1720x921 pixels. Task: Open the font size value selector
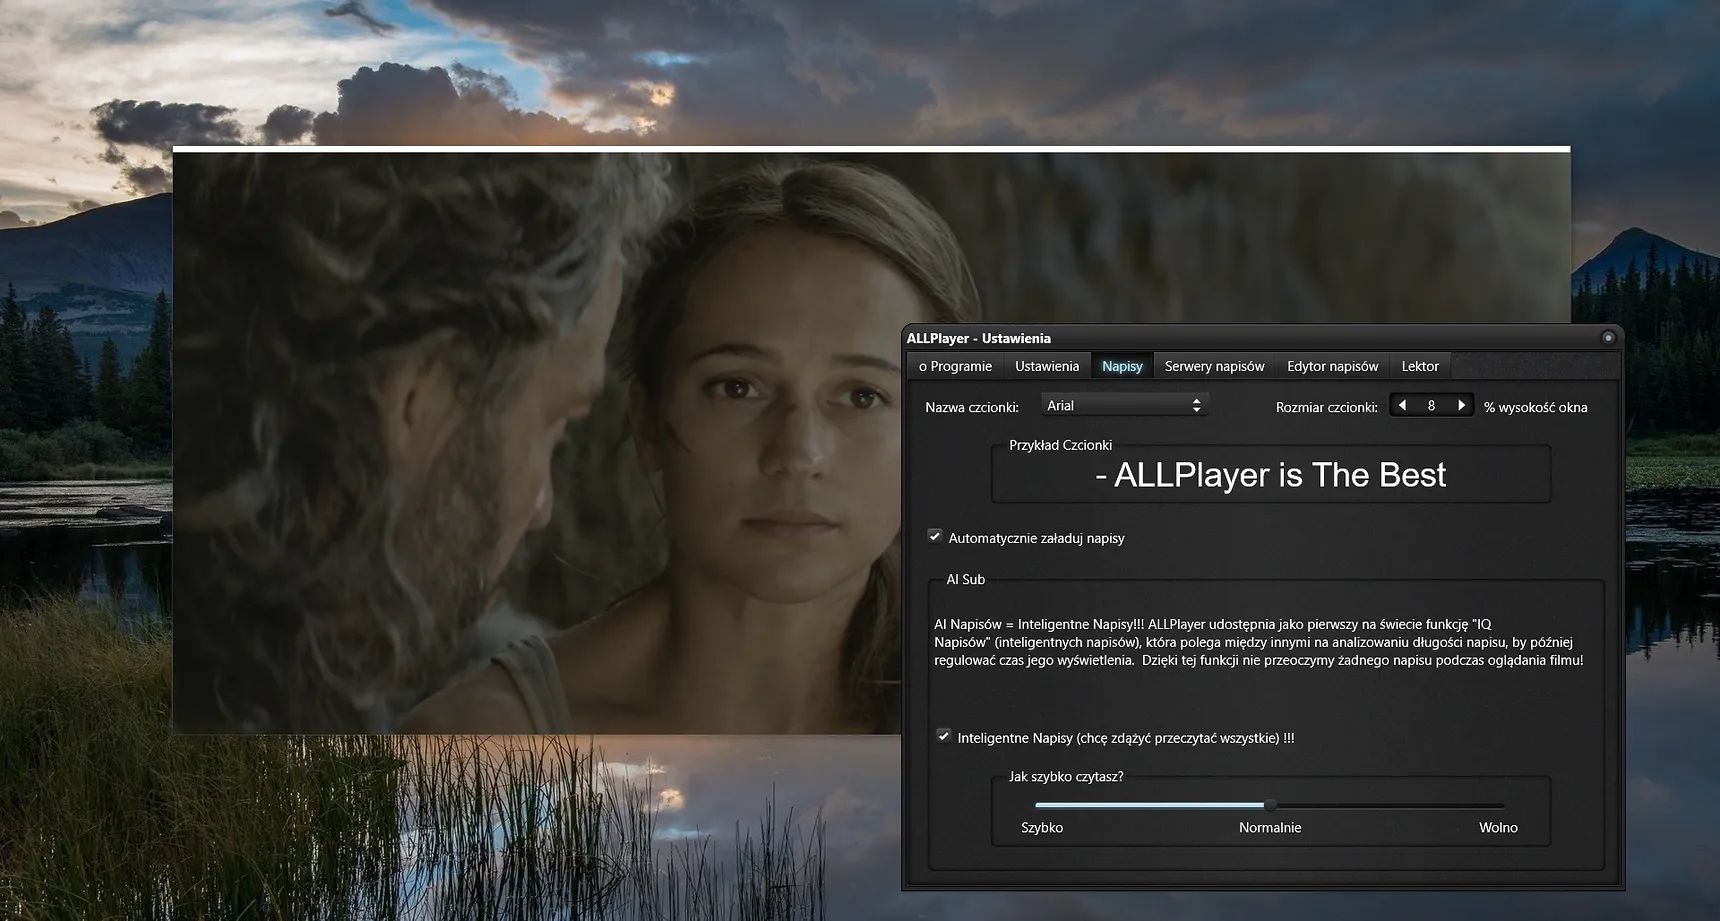[1432, 405]
